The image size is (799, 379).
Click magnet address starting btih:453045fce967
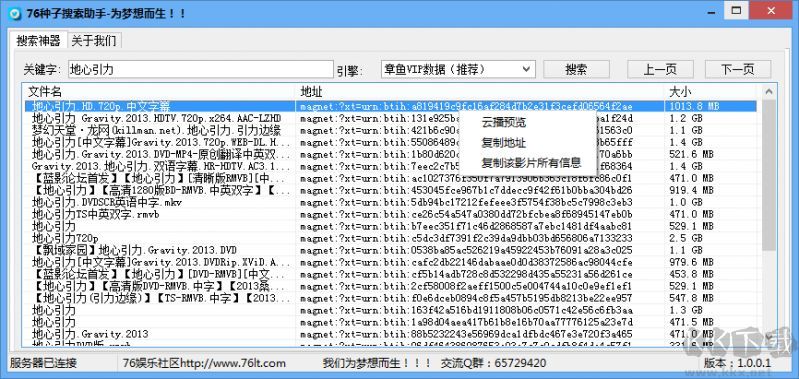pyautogui.click(x=466, y=190)
